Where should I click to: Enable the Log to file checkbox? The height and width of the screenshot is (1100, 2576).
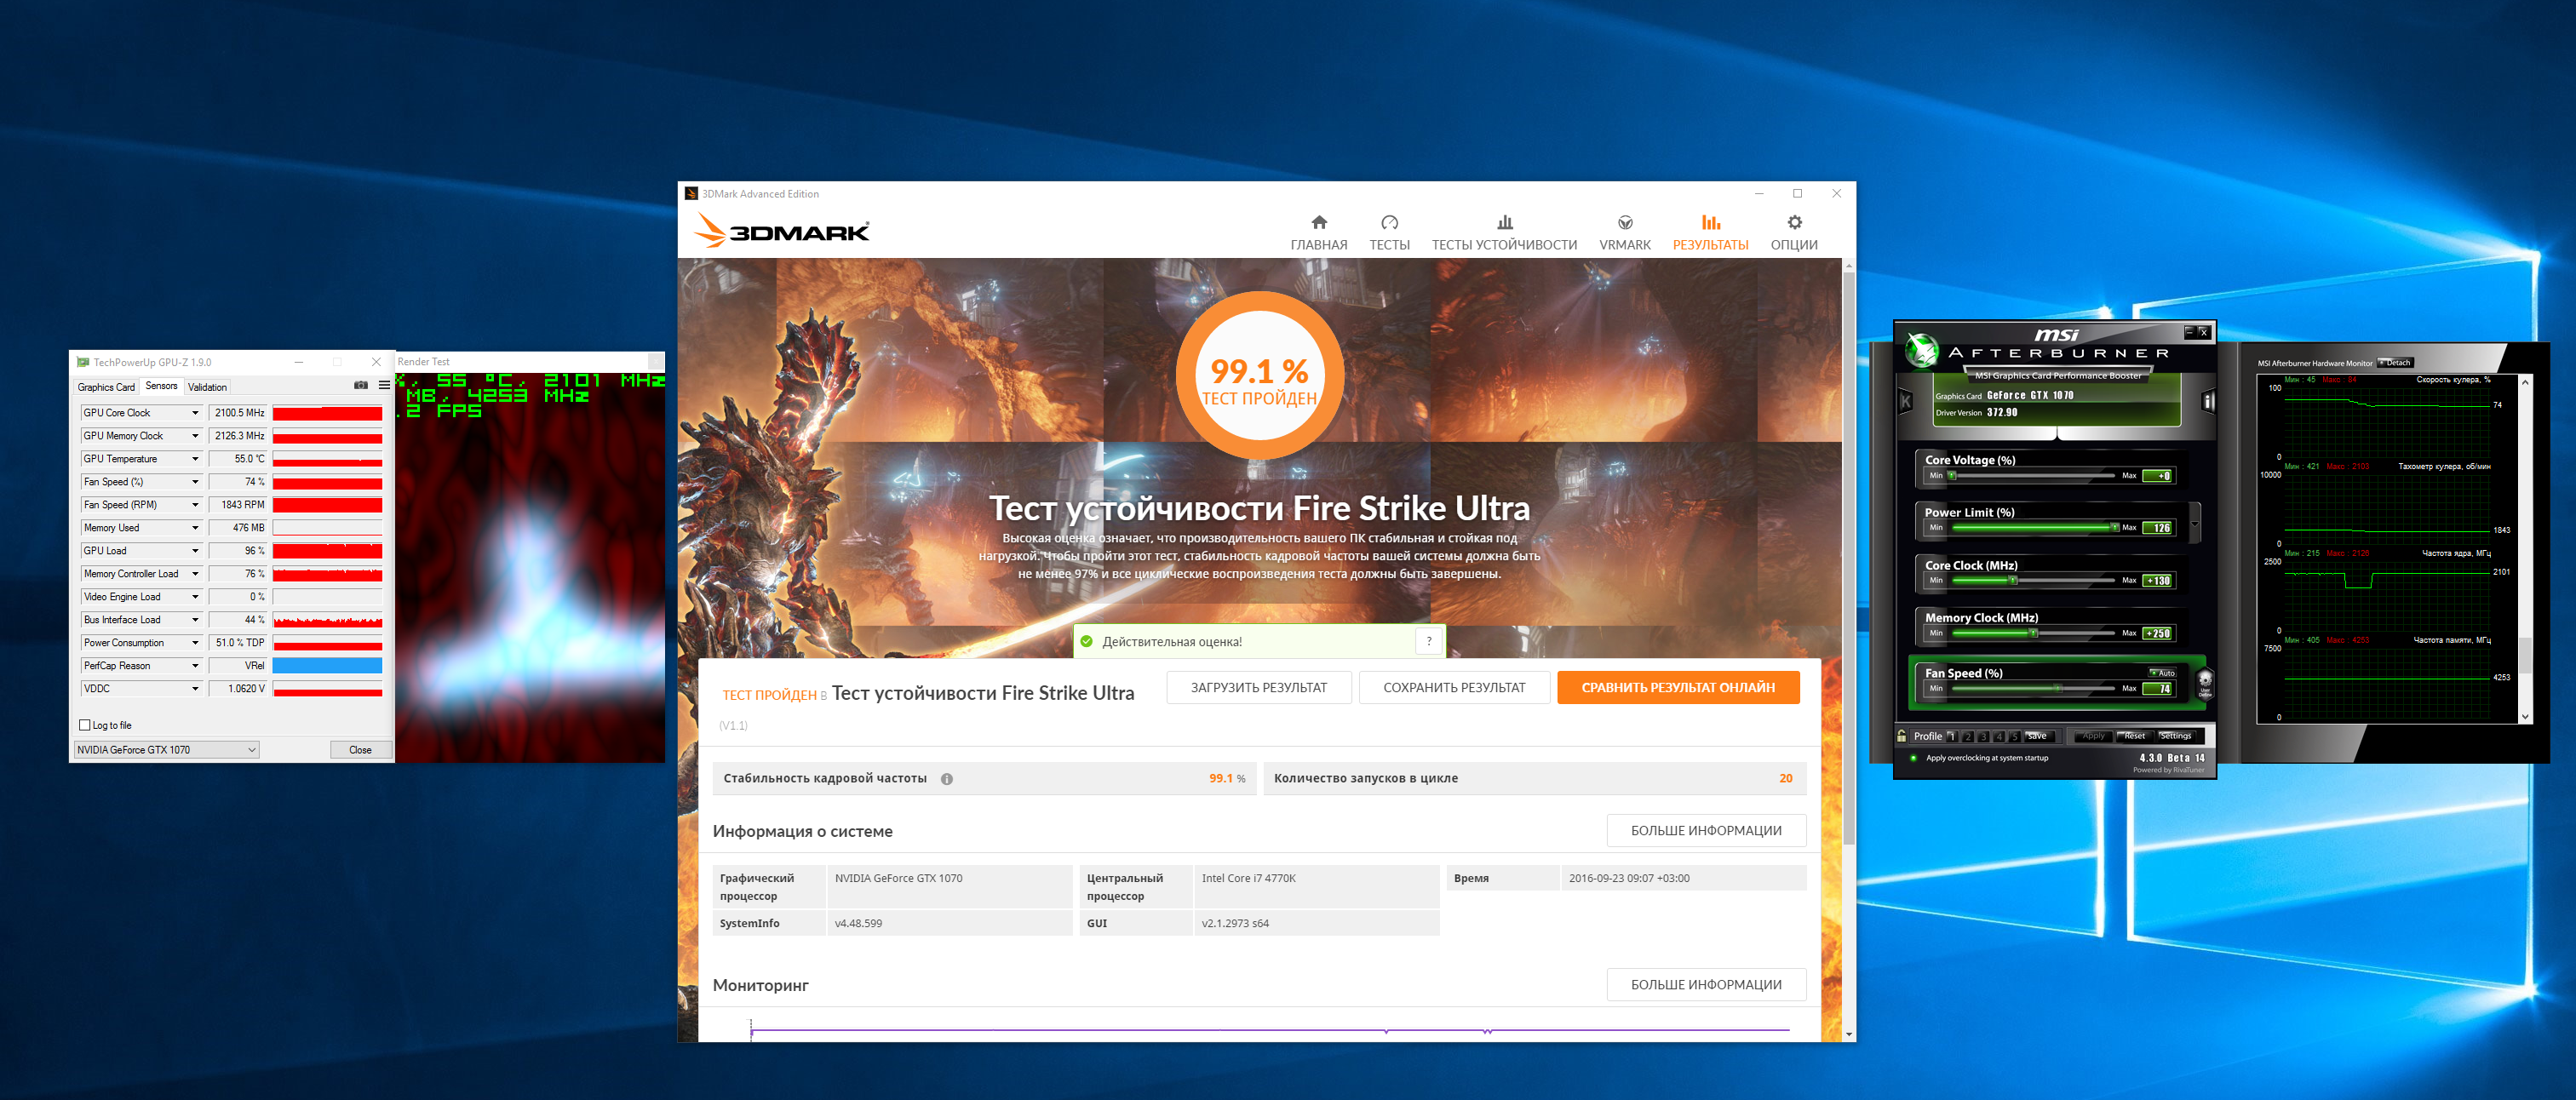point(85,725)
